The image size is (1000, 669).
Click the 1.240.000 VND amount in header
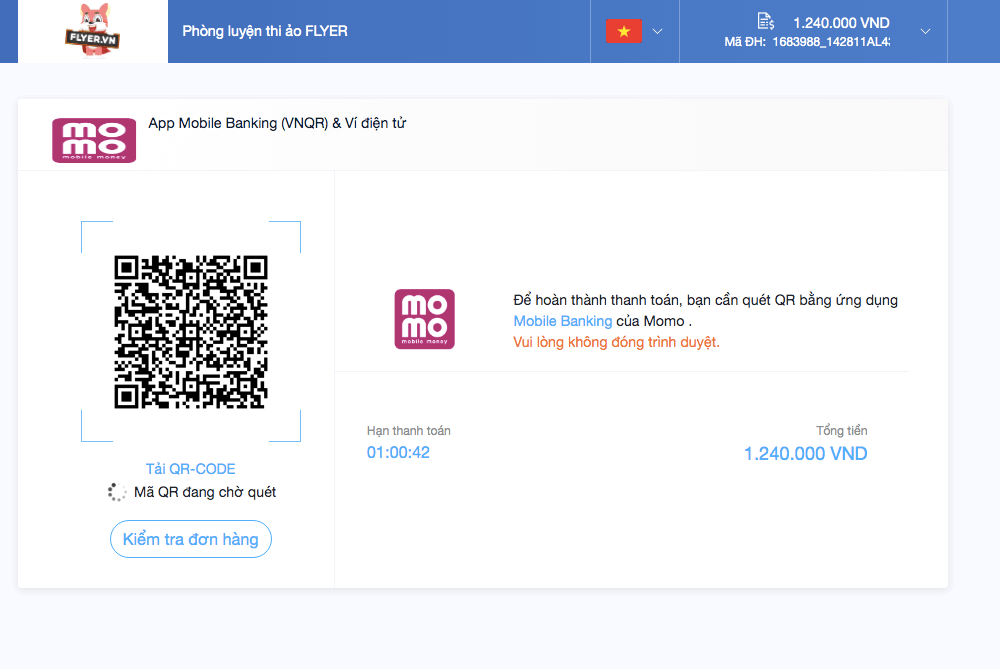840,23
